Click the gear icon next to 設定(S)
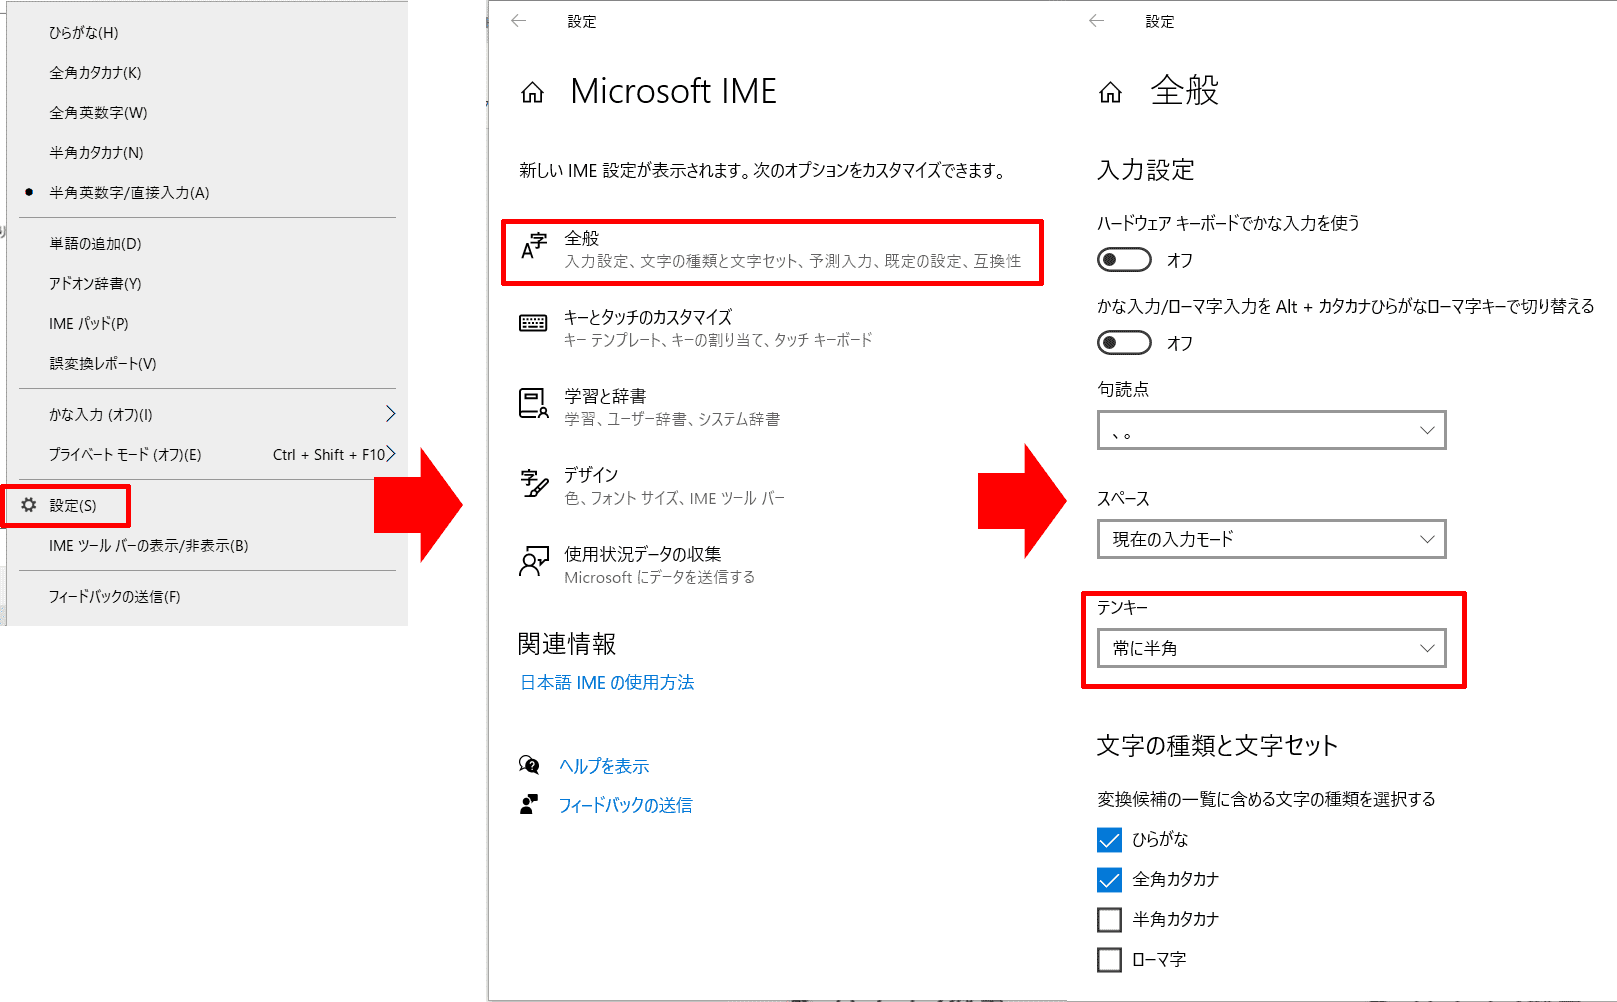1617x1002 pixels. pos(29,505)
